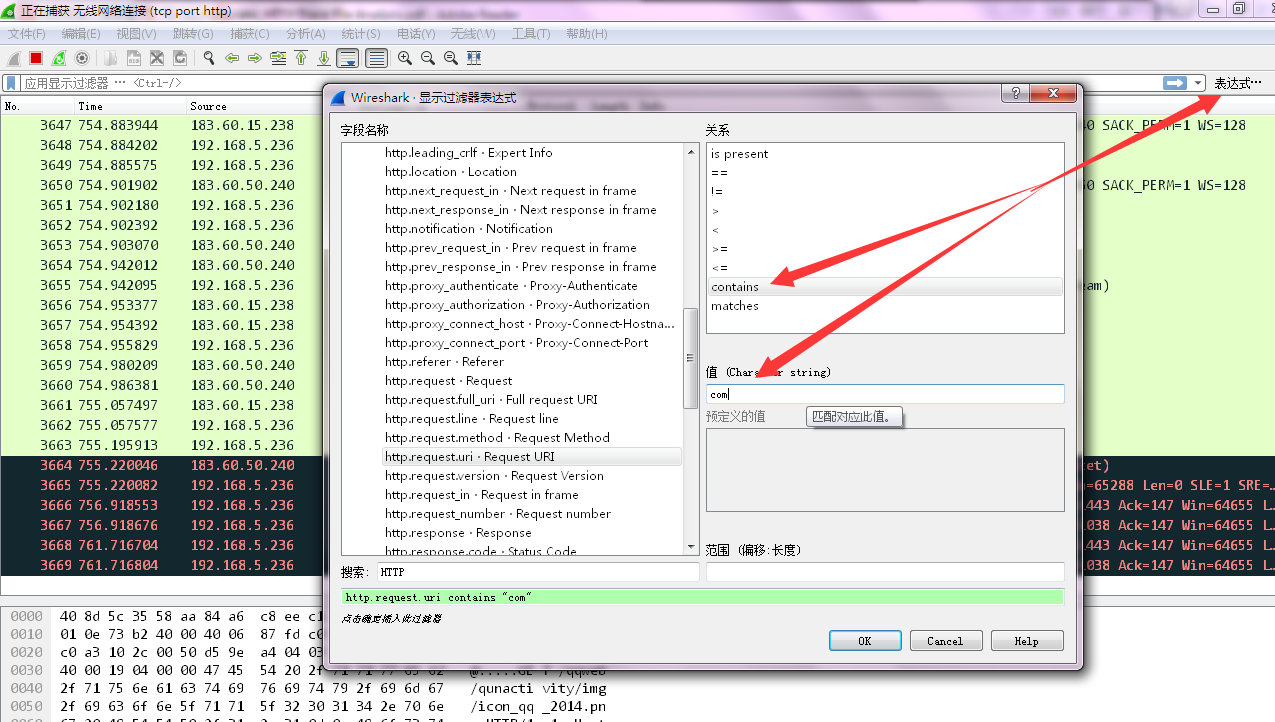Open the display filter history dropdown

(x=1198, y=83)
